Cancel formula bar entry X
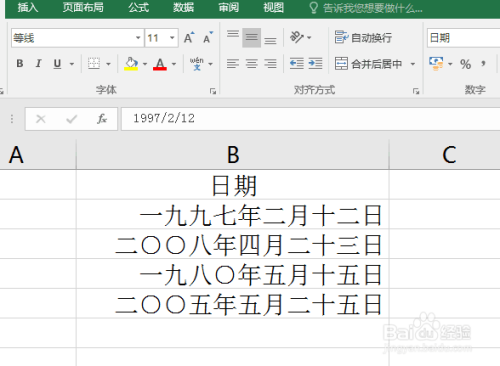The width and height of the screenshot is (500, 366). pos(41,119)
